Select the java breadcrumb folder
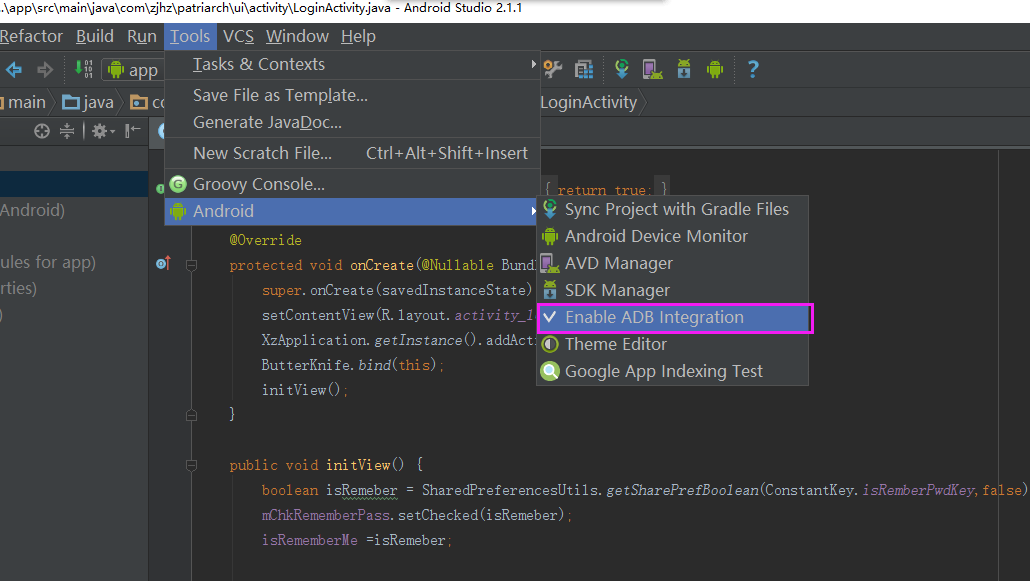Image resolution: width=1030 pixels, height=581 pixels. (88, 103)
